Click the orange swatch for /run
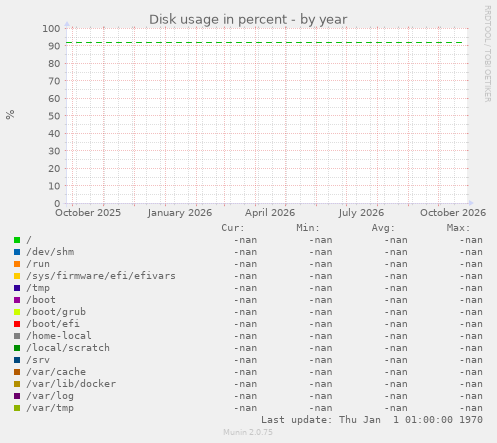 tap(17, 264)
